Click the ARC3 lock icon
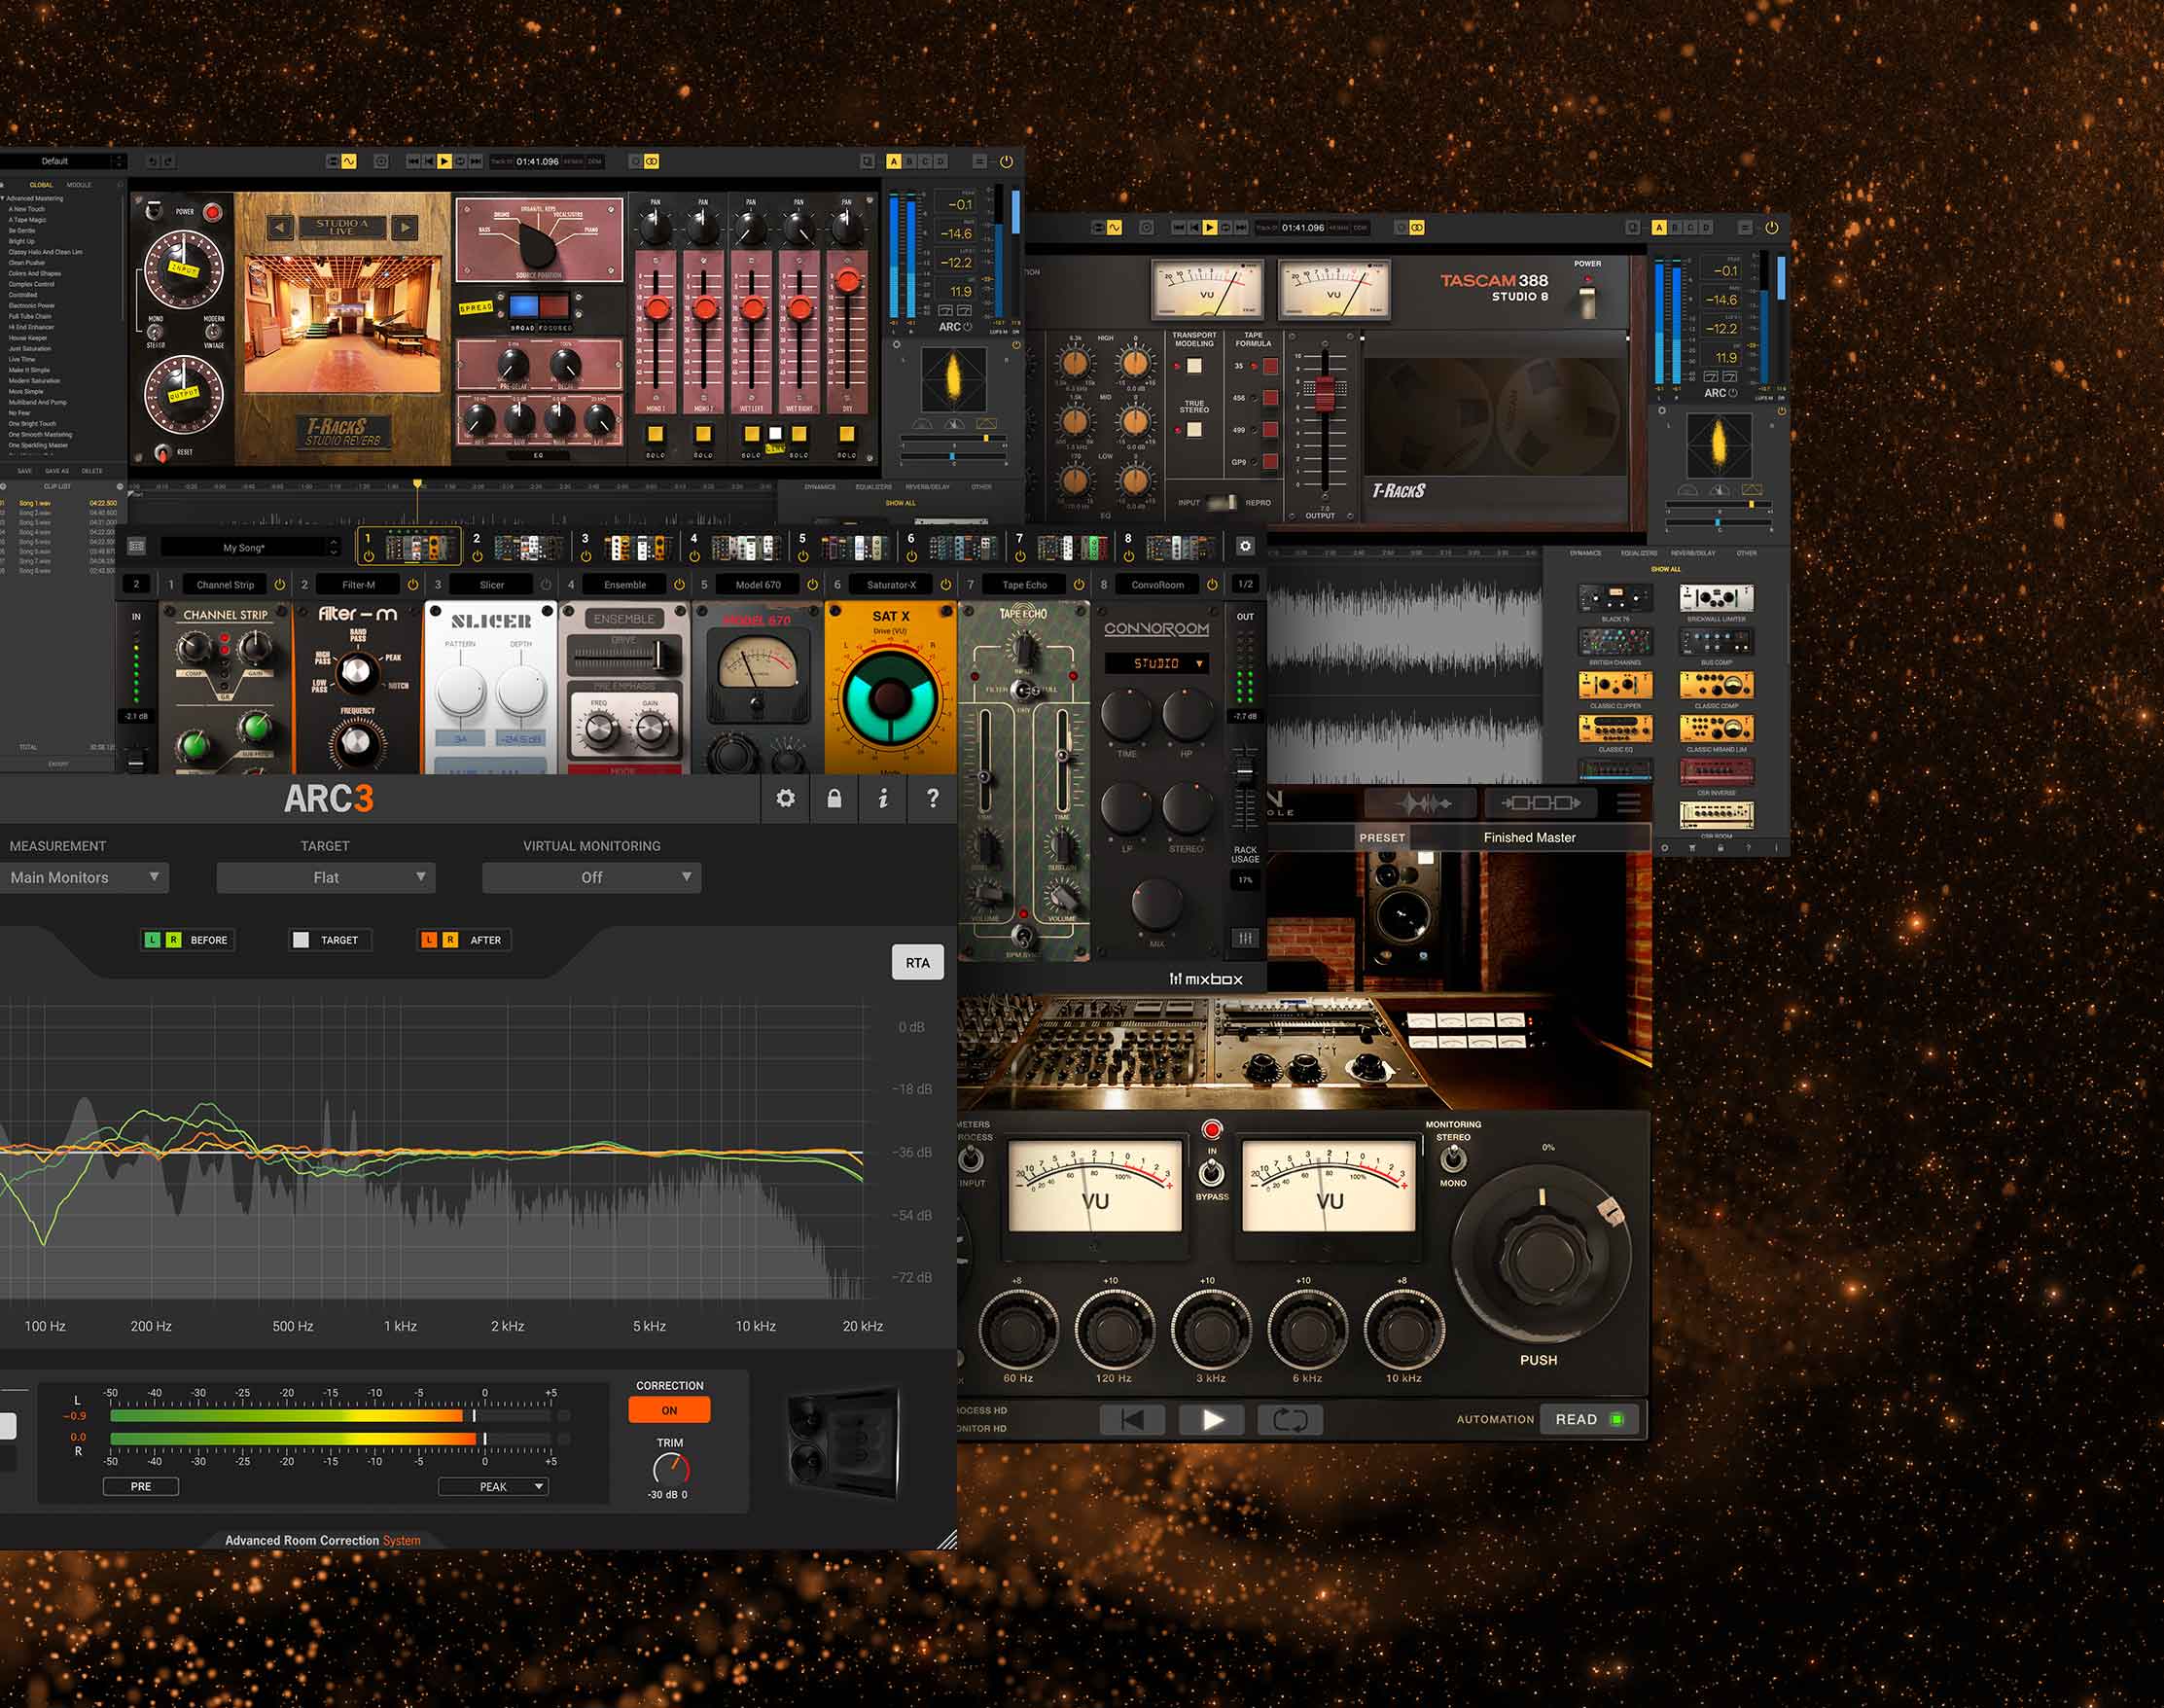Viewport: 2164px width, 1708px height. pyautogui.click(x=834, y=798)
